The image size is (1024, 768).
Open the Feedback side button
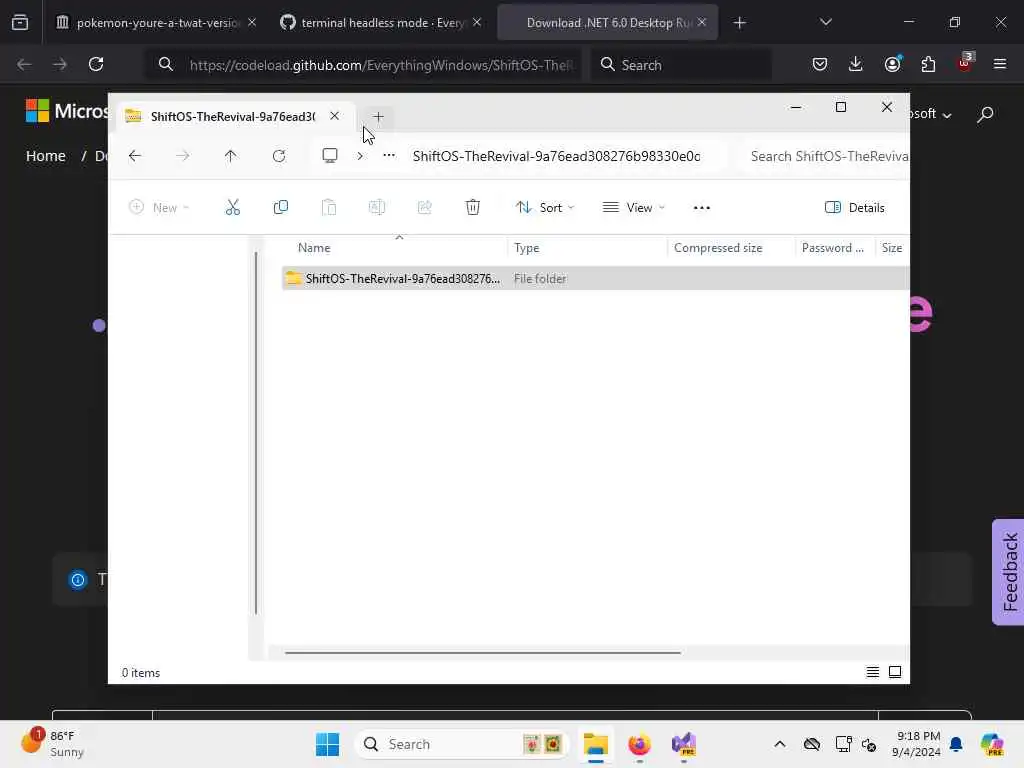(1008, 572)
